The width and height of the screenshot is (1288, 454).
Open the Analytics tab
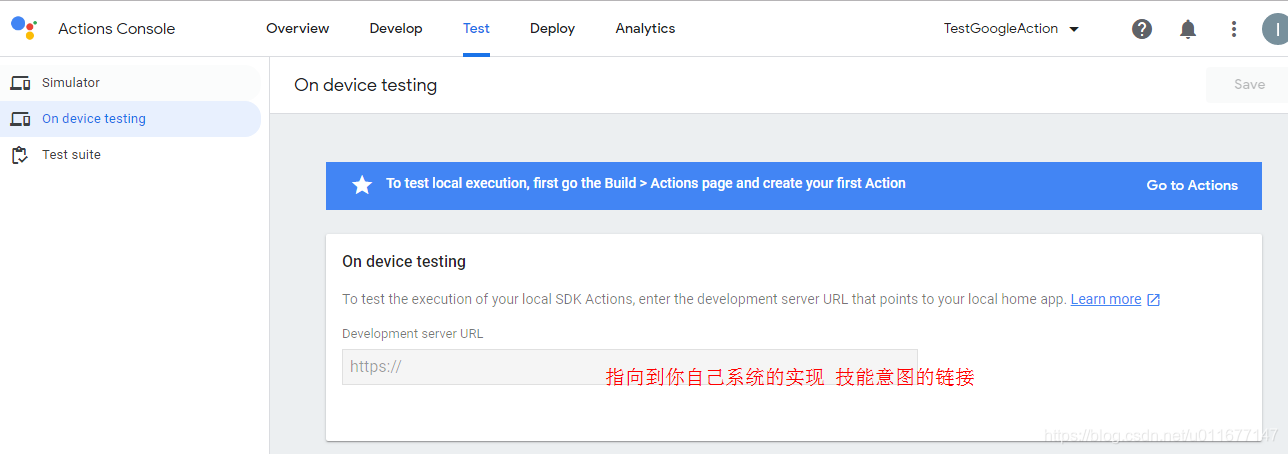645,28
